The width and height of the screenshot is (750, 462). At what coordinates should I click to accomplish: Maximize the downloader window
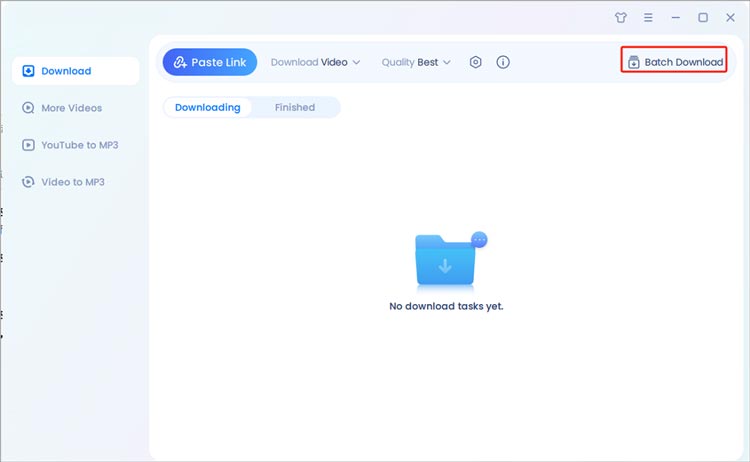pos(703,18)
